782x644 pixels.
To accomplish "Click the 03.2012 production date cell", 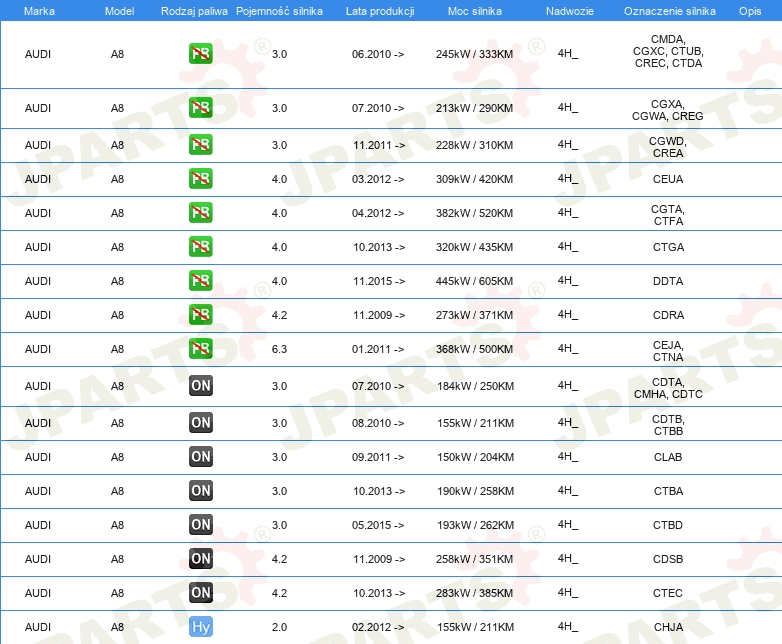I will click(378, 179).
